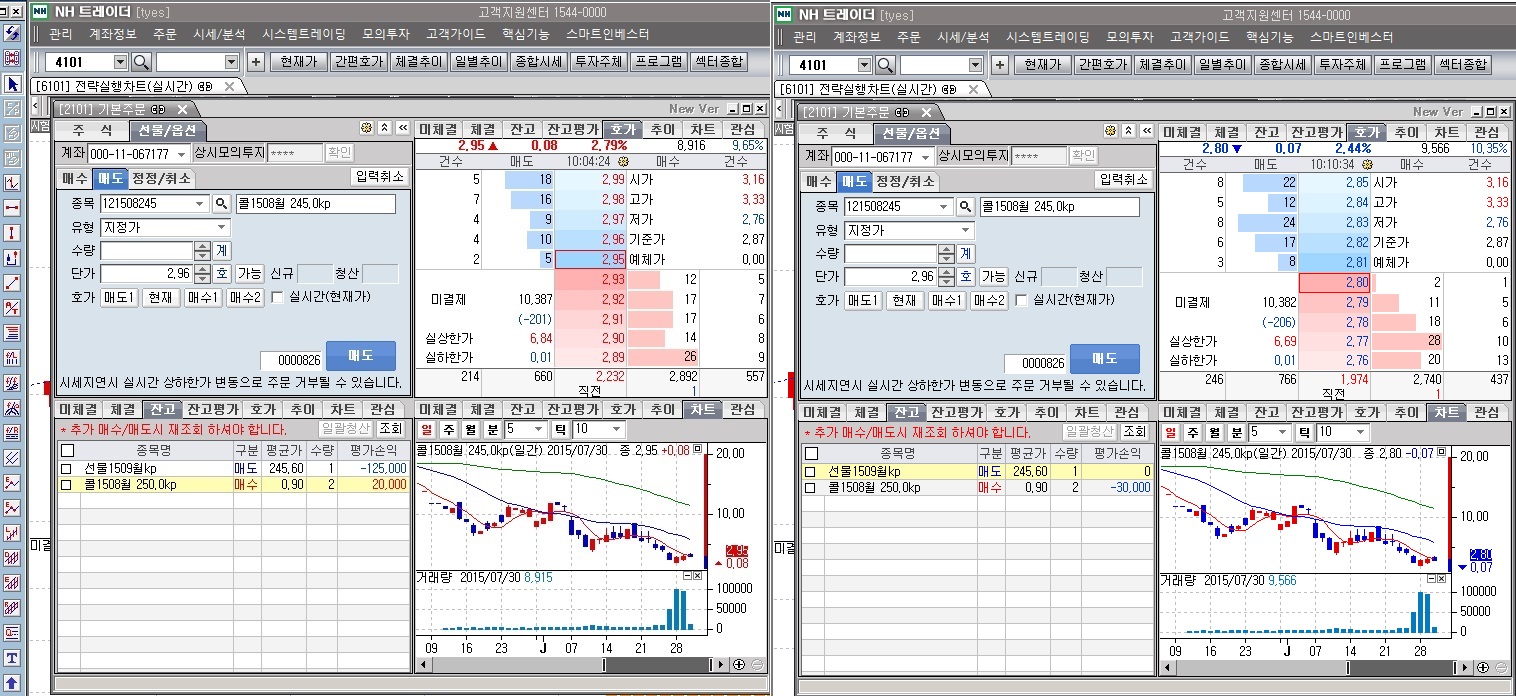Open the 시세/분석 menu in left window
Viewport: 1516px width, 696px height.
click(218, 35)
